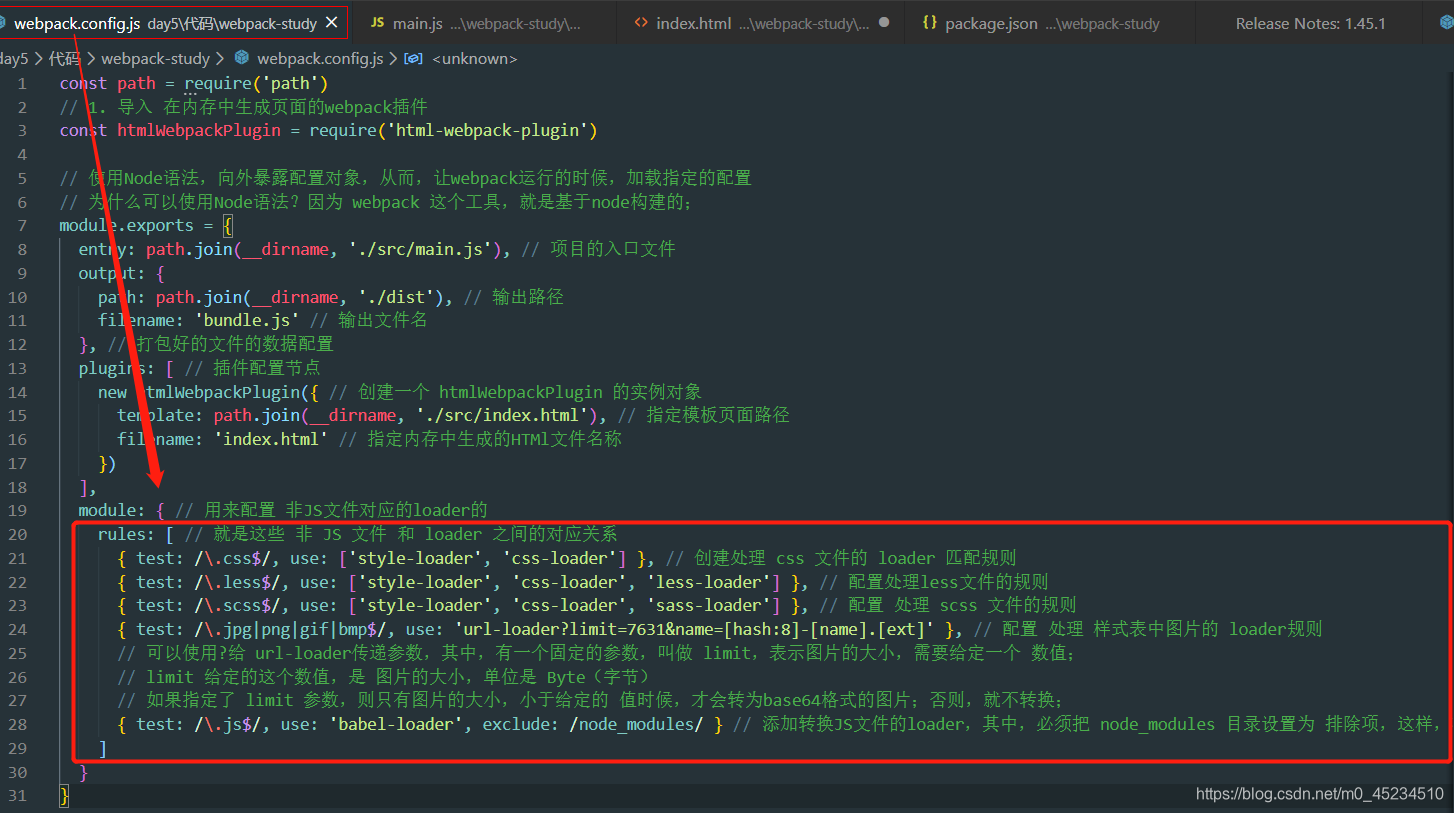Open the 代码 folder breadcrumb
This screenshot has height=813, width=1454.
(x=64, y=58)
